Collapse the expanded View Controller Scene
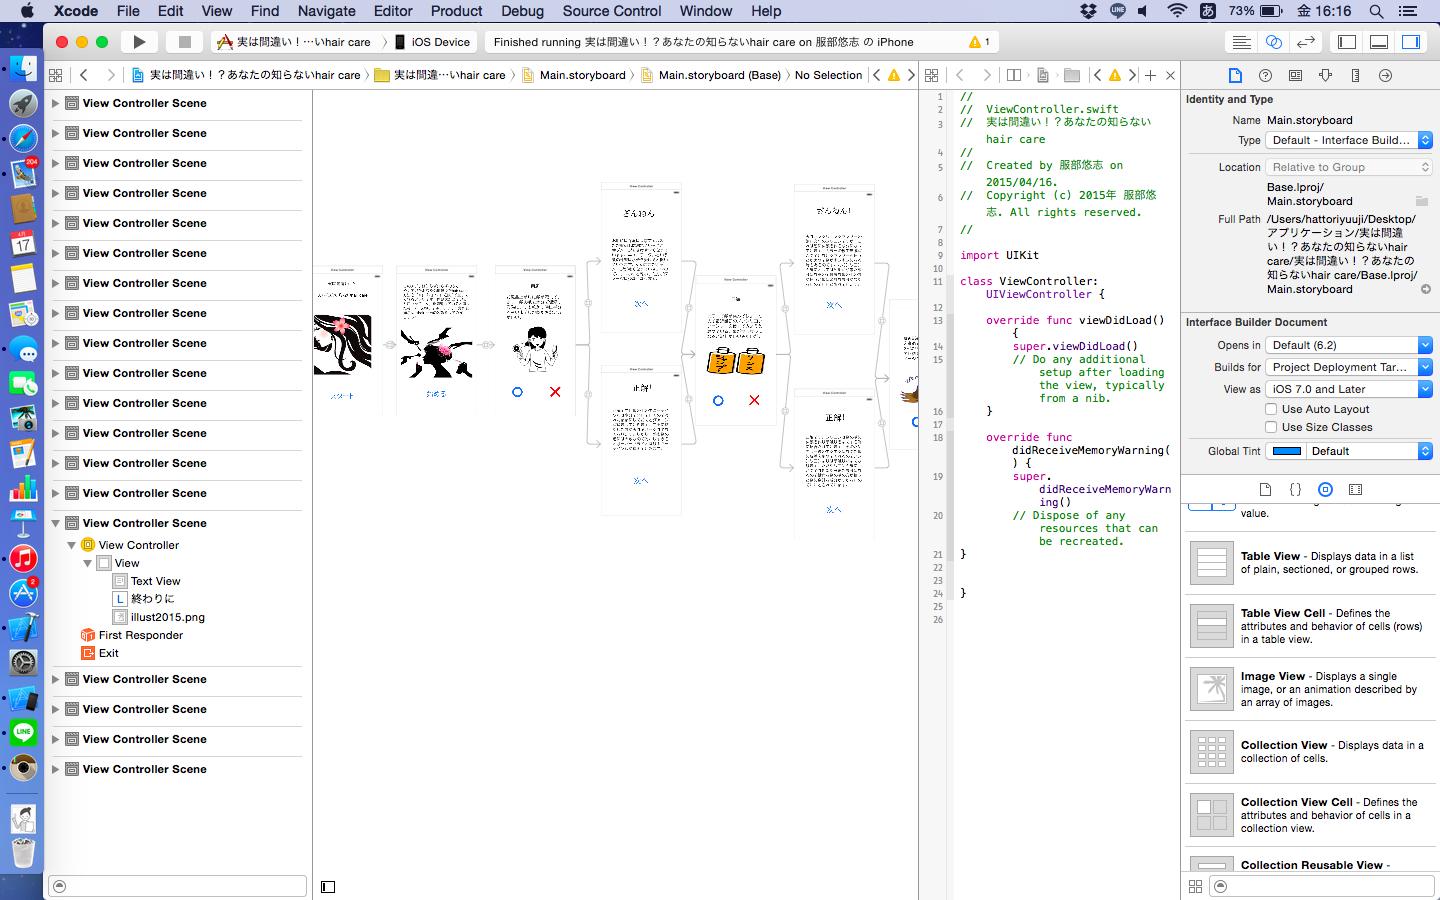The width and height of the screenshot is (1440, 900). pos(56,523)
